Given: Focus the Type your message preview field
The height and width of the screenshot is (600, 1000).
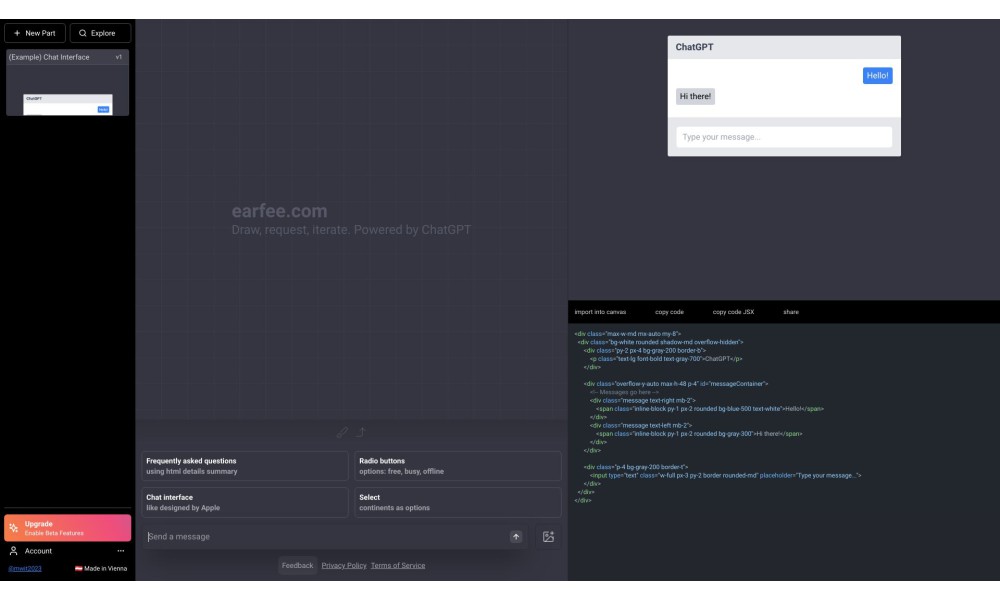Looking at the screenshot, I should click(x=784, y=137).
